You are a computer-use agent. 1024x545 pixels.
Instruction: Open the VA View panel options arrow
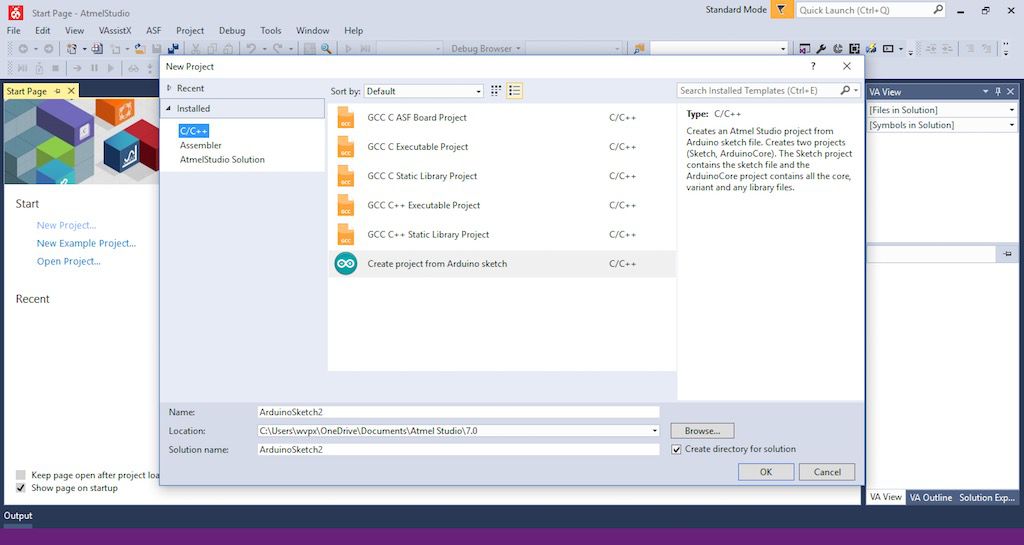tap(985, 91)
